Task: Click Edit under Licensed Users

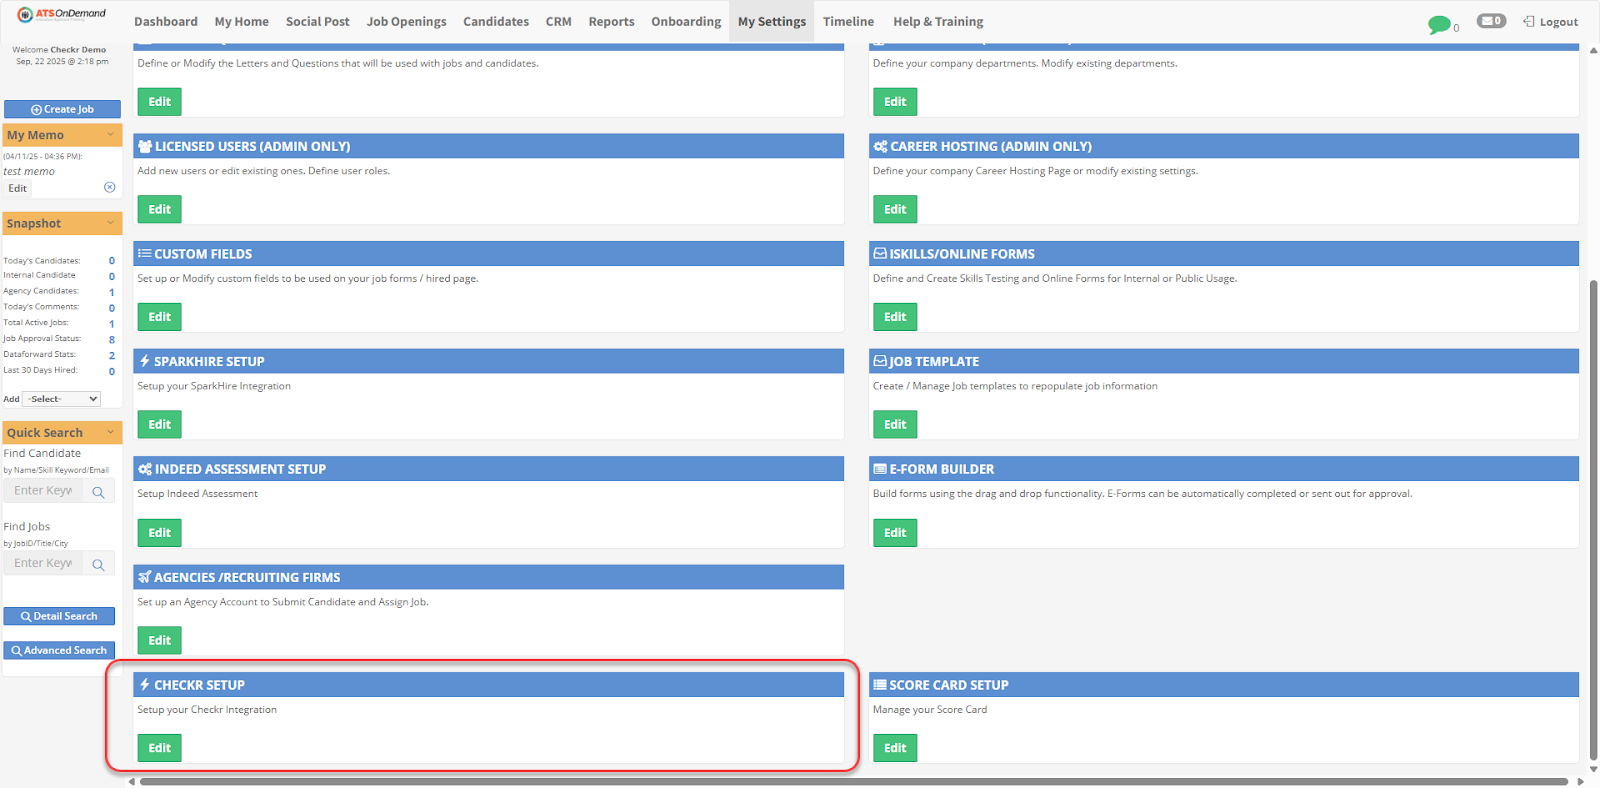Action: 160,209
